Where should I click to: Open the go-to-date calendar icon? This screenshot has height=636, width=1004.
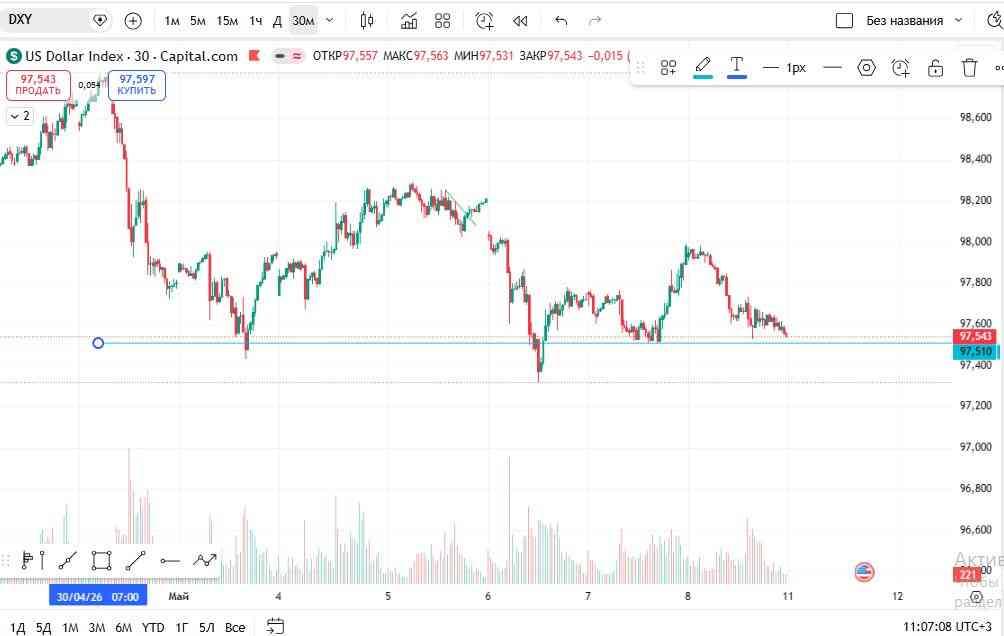[x=275, y=626]
